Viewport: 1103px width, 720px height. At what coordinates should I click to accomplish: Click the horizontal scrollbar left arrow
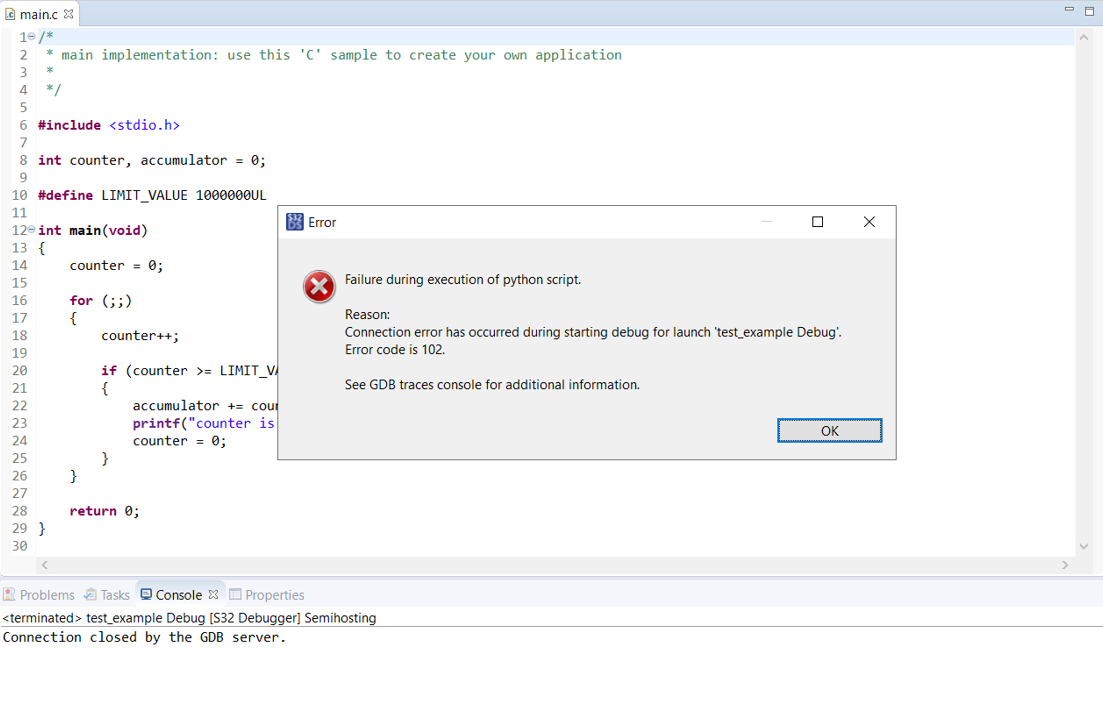44,564
